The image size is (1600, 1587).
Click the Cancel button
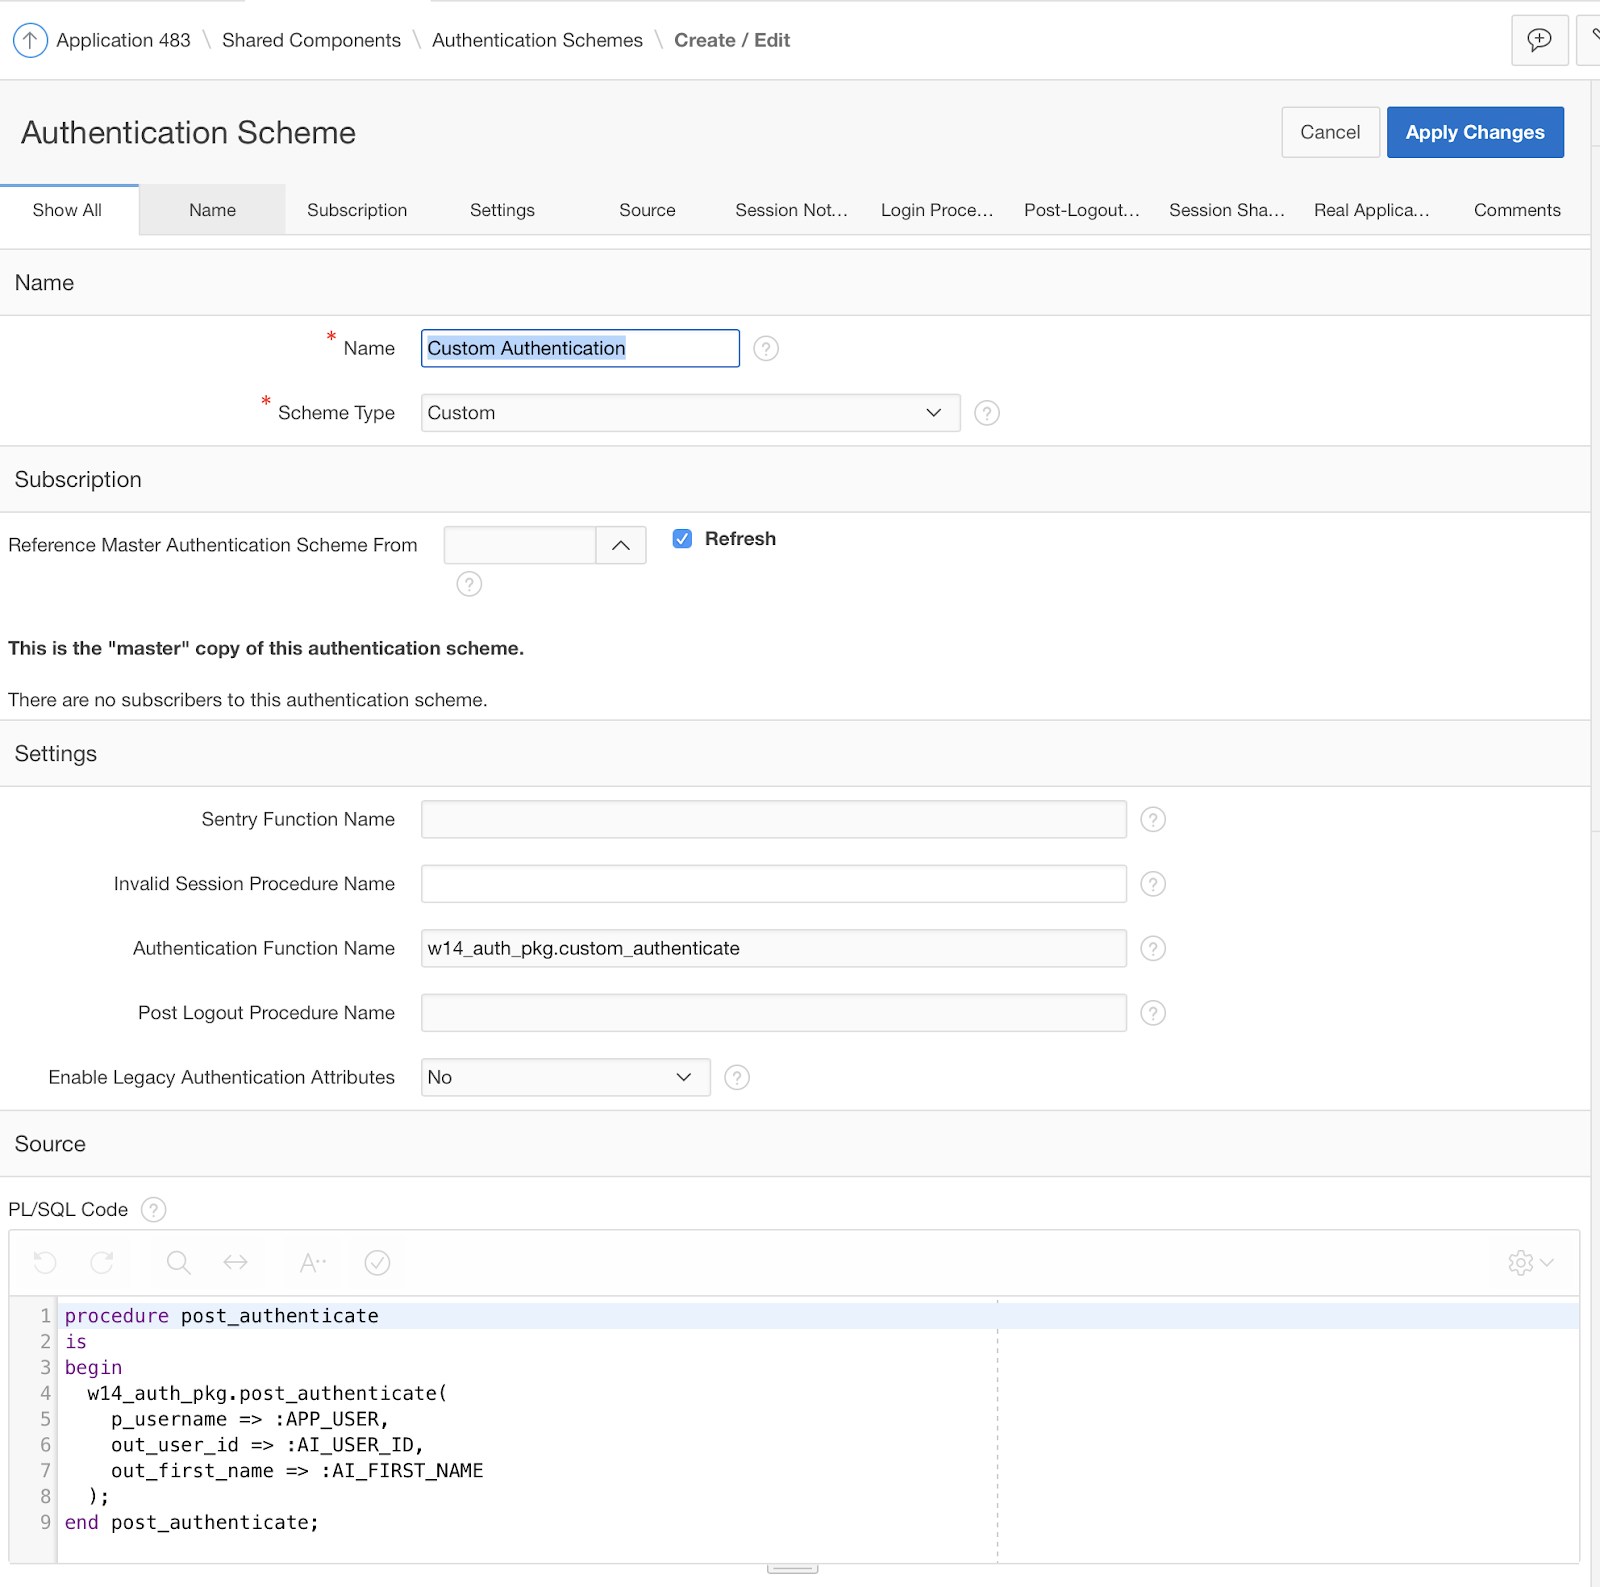tap(1330, 132)
